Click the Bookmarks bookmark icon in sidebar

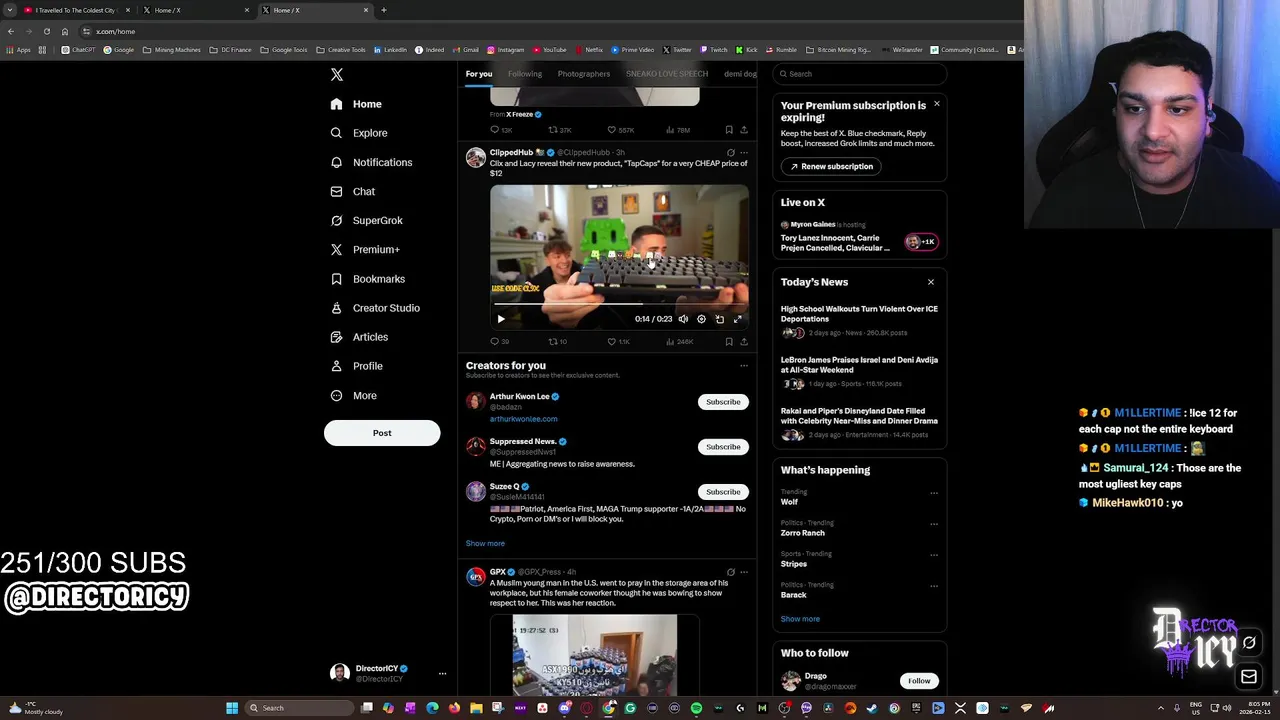coord(336,279)
